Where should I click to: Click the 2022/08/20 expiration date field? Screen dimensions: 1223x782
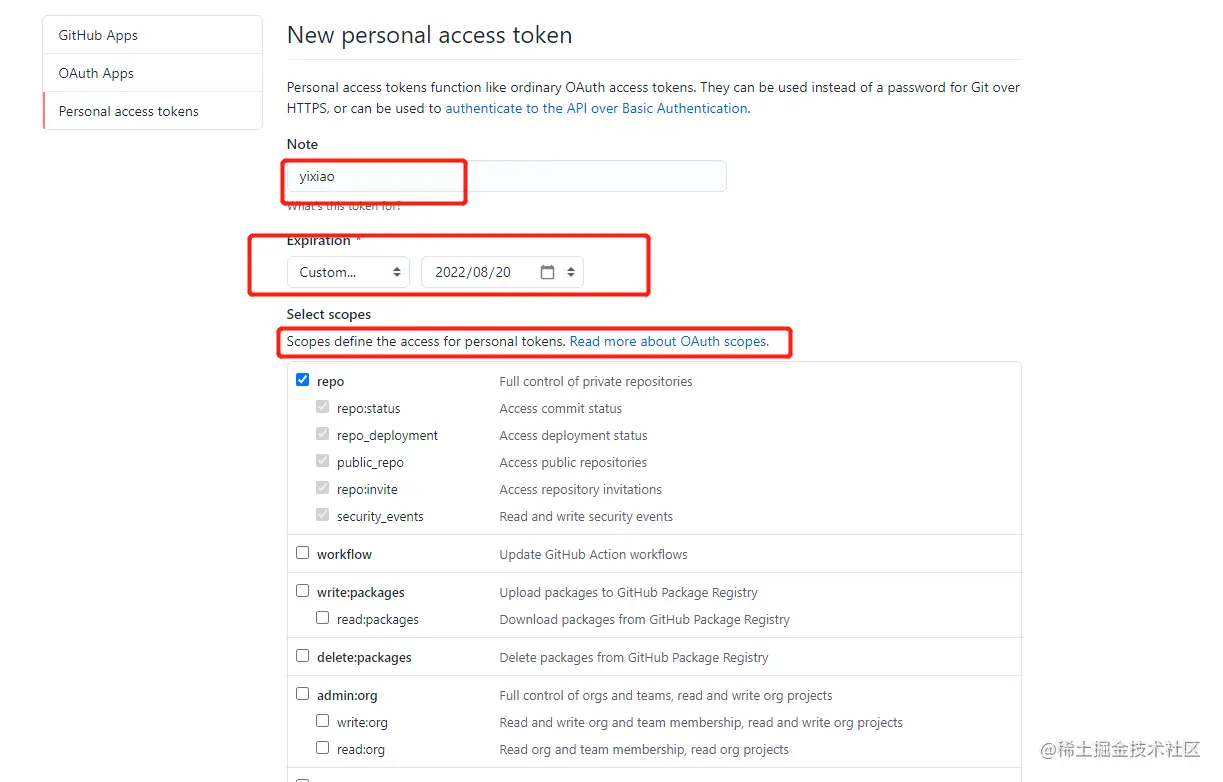tap(473, 272)
